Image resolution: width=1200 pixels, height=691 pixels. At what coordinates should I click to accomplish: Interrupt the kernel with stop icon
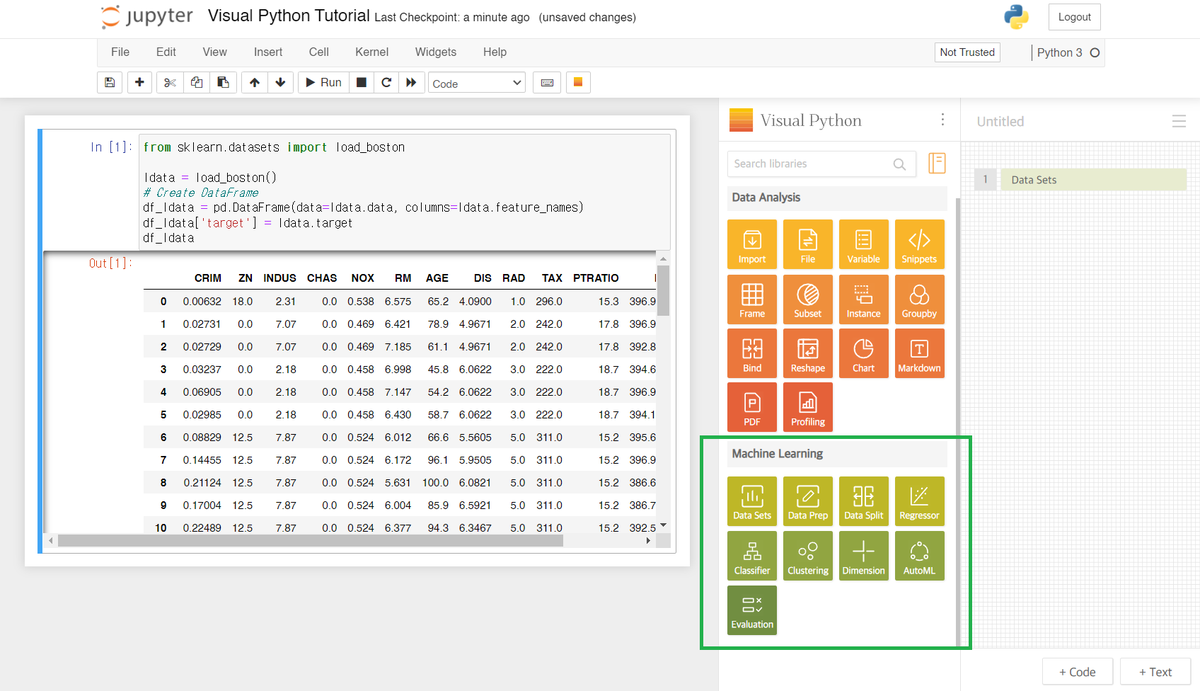pos(362,83)
